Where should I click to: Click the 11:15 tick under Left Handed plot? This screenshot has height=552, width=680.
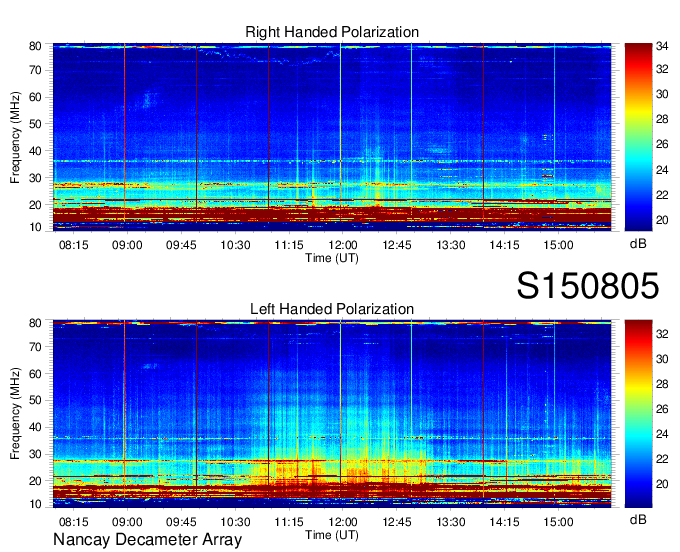[x=289, y=522]
